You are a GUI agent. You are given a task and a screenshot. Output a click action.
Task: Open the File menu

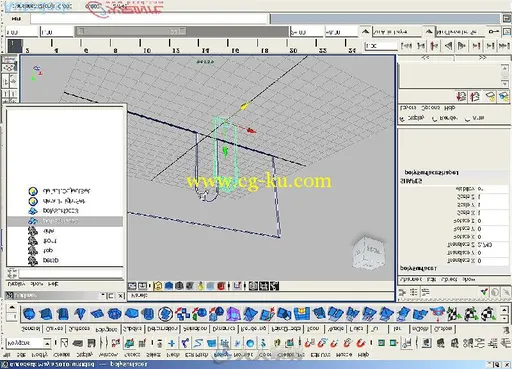pyautogui.click(x=7, y=355)
